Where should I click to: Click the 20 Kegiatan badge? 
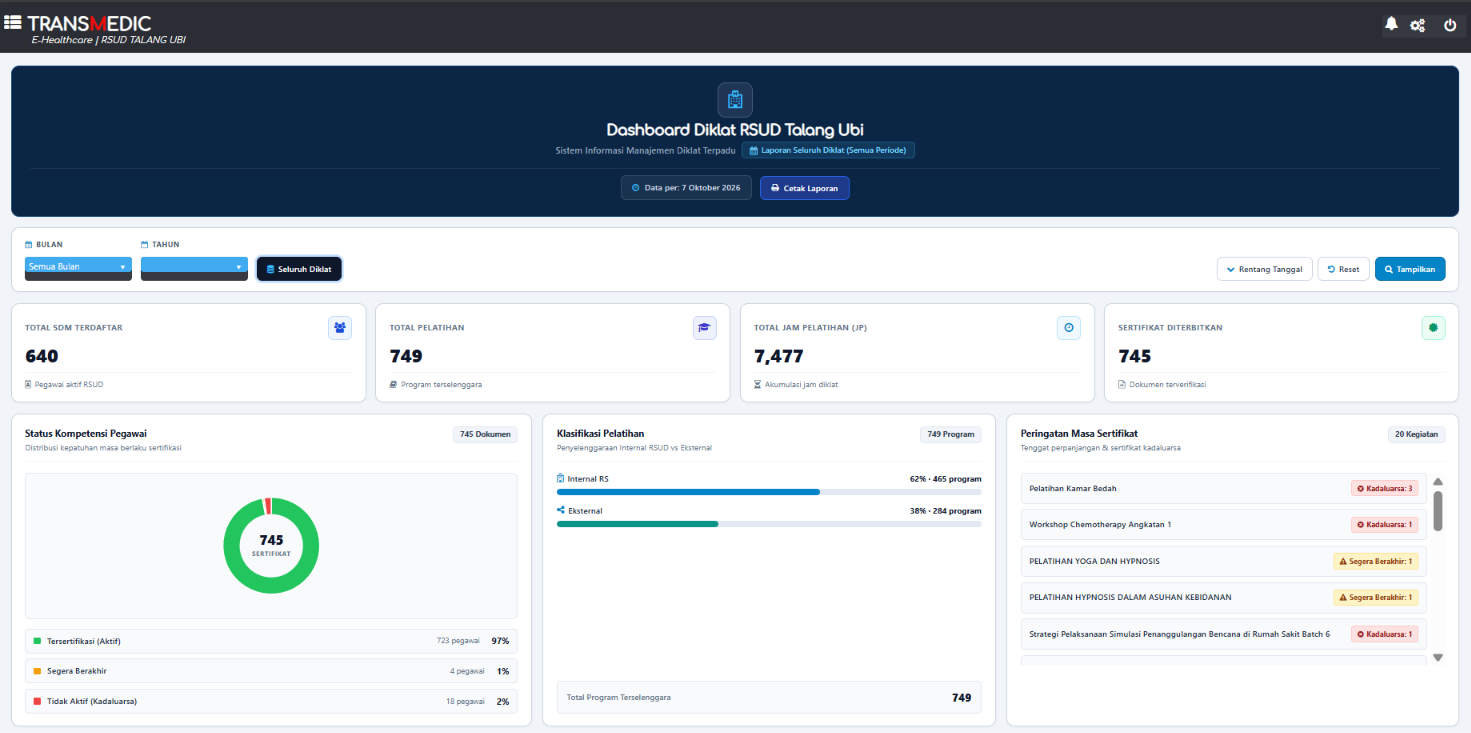1416,434
